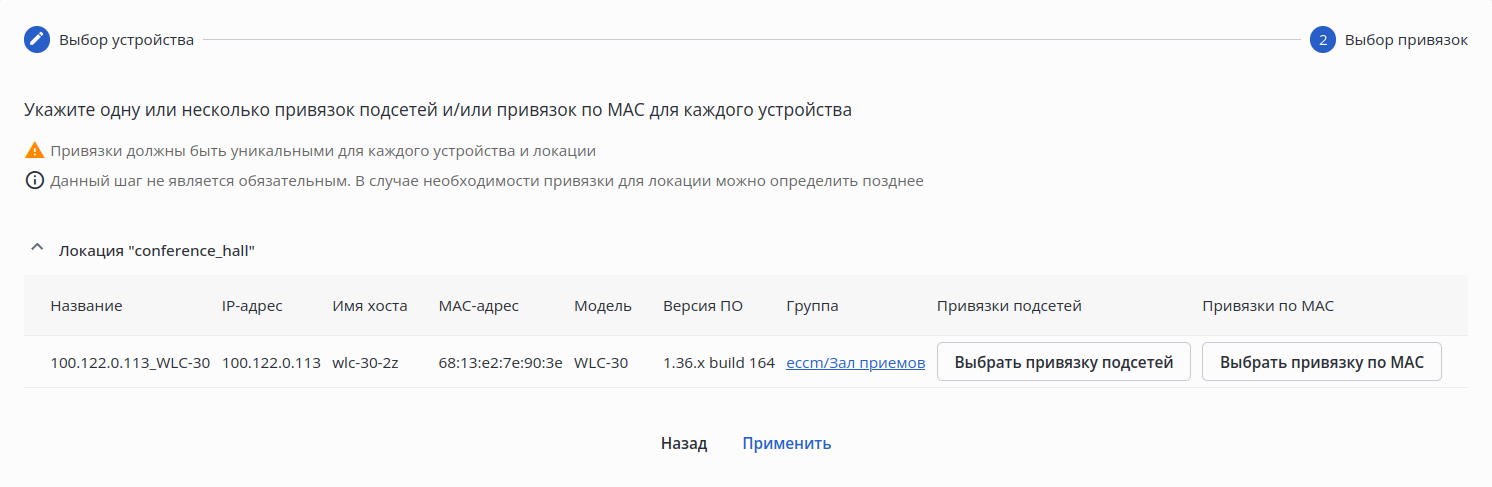Select the device name cell "100.122.0.113_WLC-30"
This screenshot has height=487, width=1492.
pyautogui.click(x=130, y=362)
